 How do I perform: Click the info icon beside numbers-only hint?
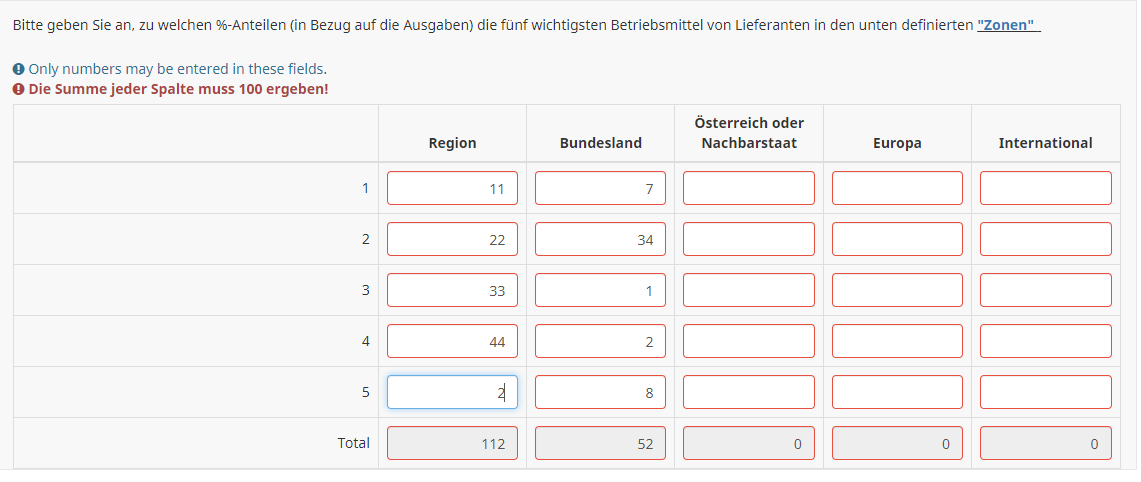(x=19, y=69)
